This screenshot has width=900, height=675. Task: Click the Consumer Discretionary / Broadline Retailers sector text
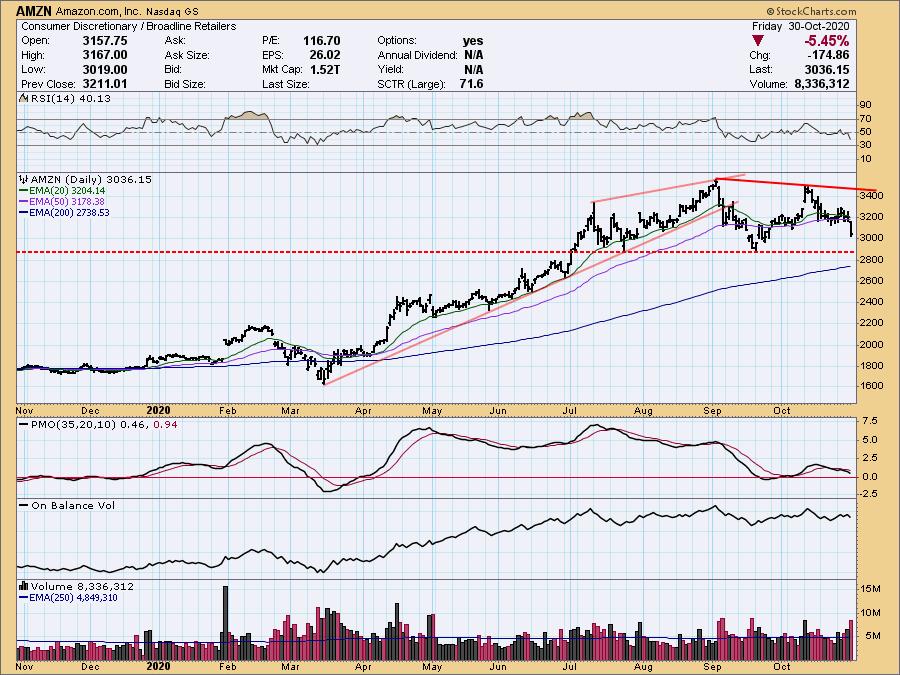tap(129, 25)
